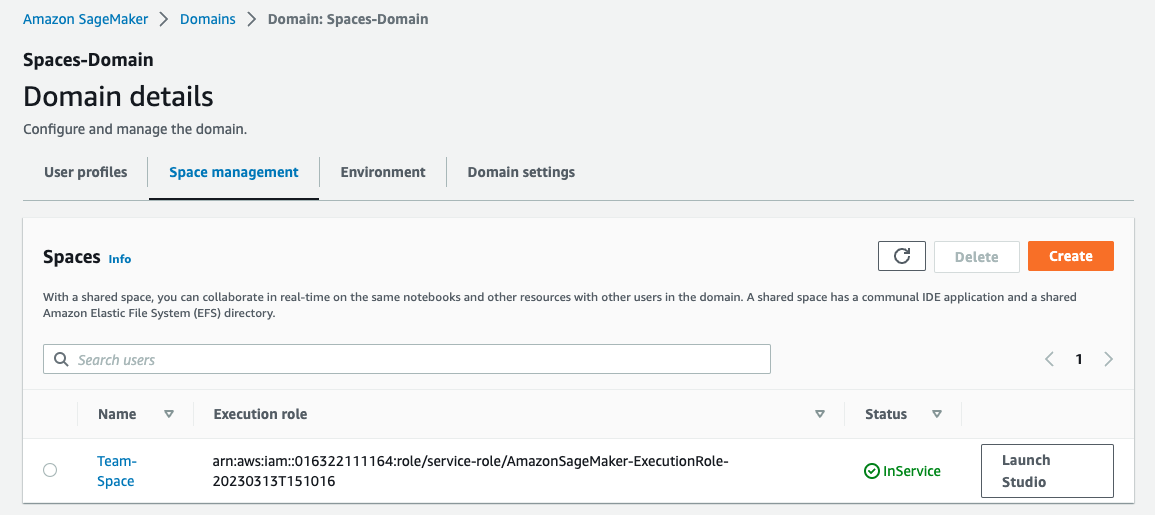1155x515 pixels.
Task: Select the Team-Space radio button
Action: click(x=50, y=470)
